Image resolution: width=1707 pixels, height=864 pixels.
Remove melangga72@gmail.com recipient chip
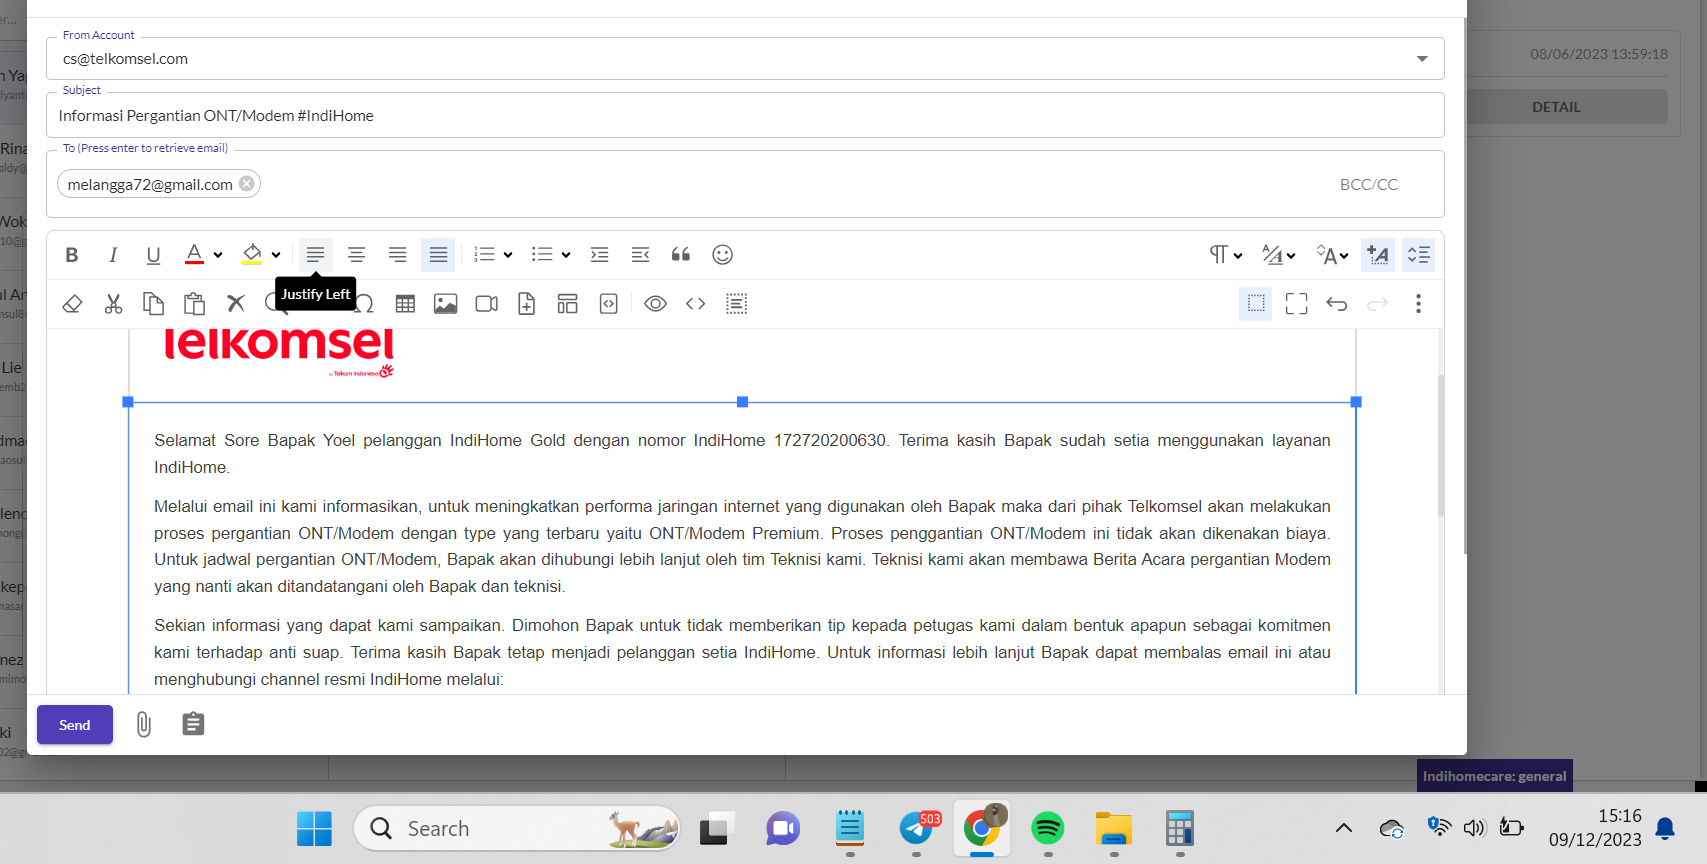pyautogui.click(x=247, y=184)
